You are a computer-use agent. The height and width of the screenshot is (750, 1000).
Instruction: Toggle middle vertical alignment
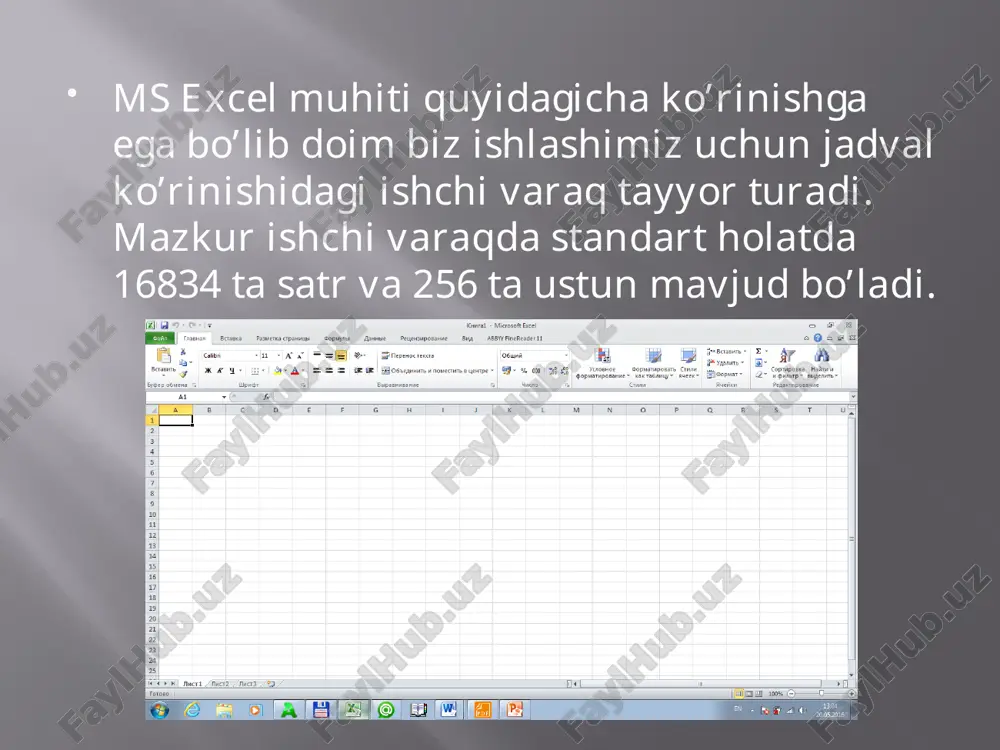328,355
